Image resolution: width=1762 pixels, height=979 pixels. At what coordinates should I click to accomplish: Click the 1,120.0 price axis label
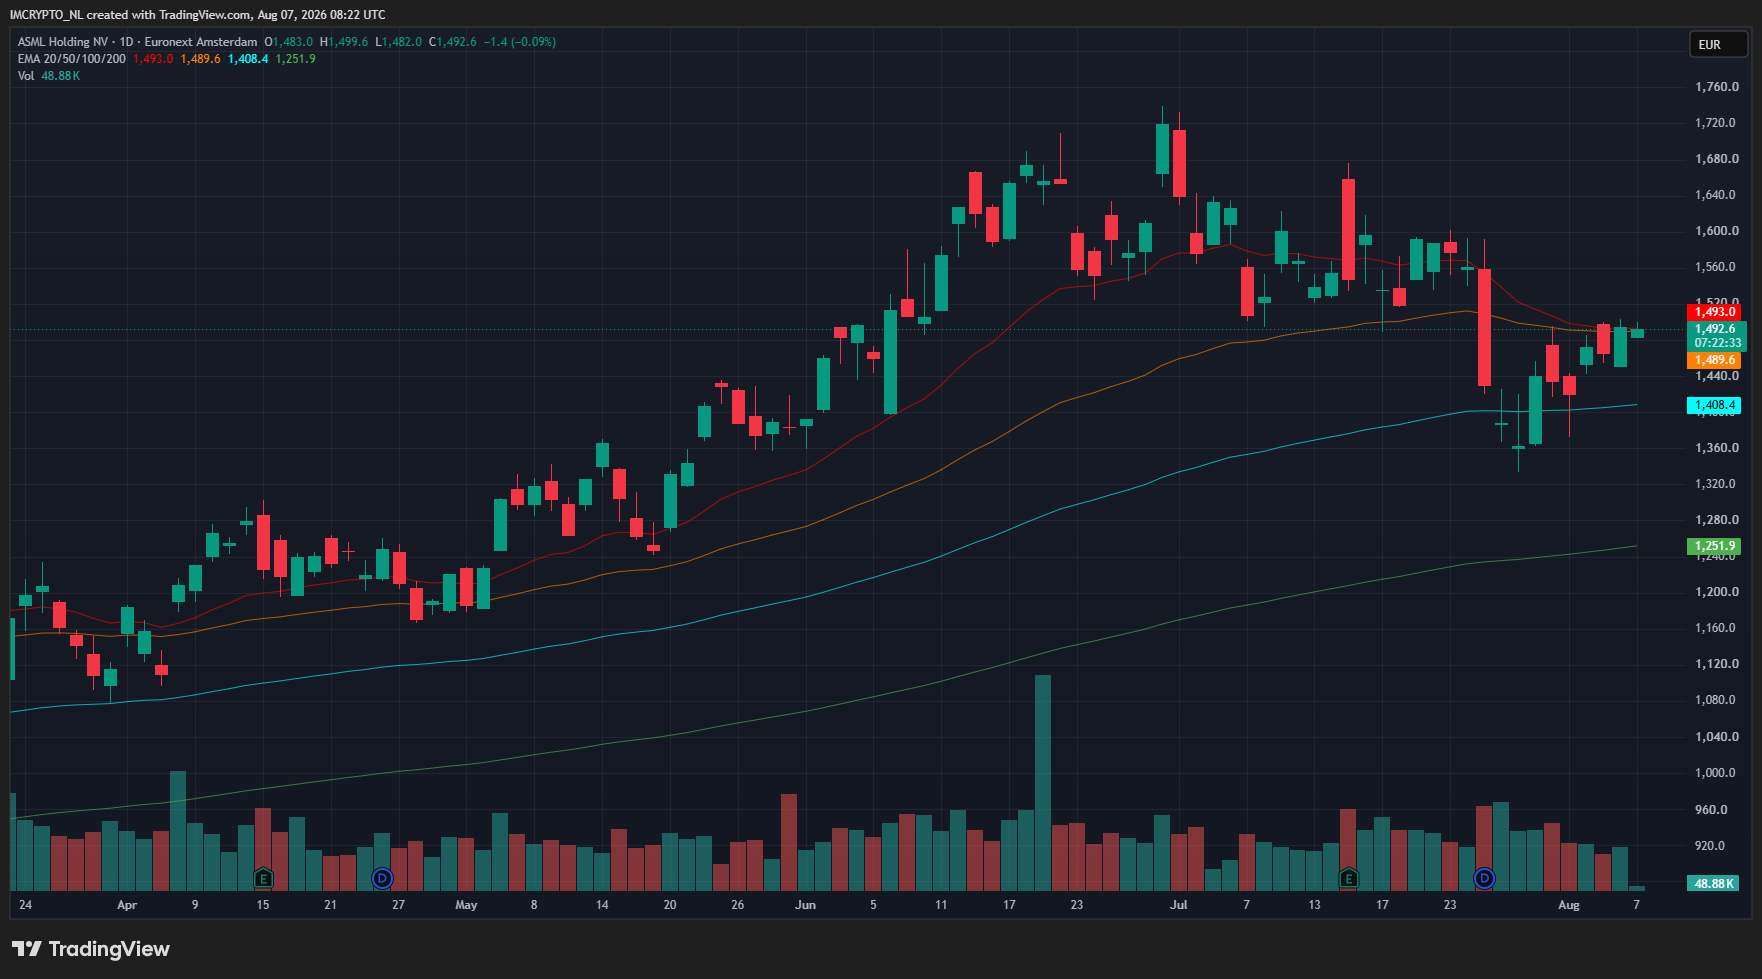[1717, 664]
